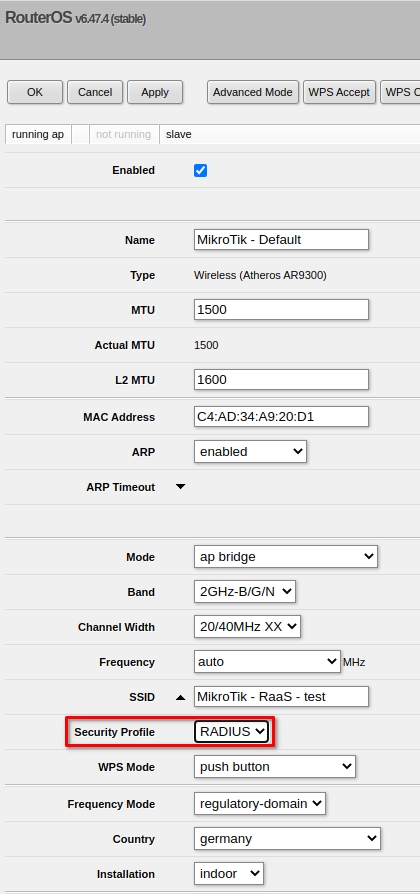Open the ARP dropdown
The height and width of the screenshot is (894, 420).
[x=250, y=452]
